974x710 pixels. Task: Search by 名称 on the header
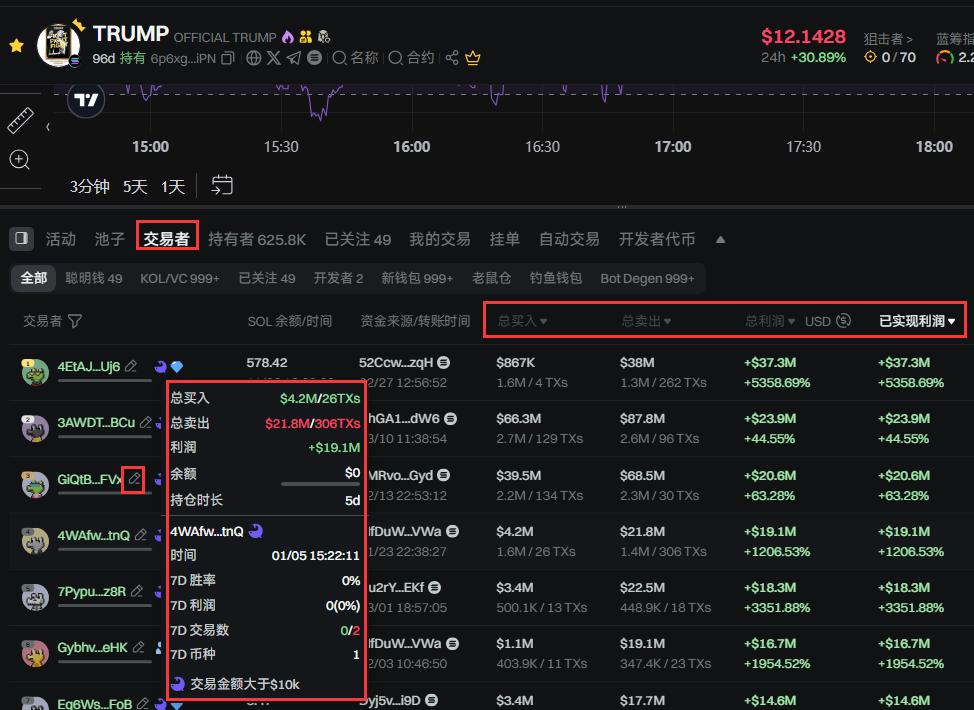click(x=355, y=58)
